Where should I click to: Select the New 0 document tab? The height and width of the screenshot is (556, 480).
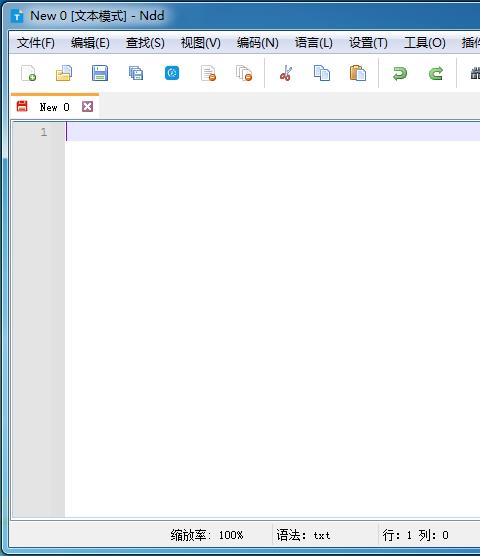coord(55,107)
